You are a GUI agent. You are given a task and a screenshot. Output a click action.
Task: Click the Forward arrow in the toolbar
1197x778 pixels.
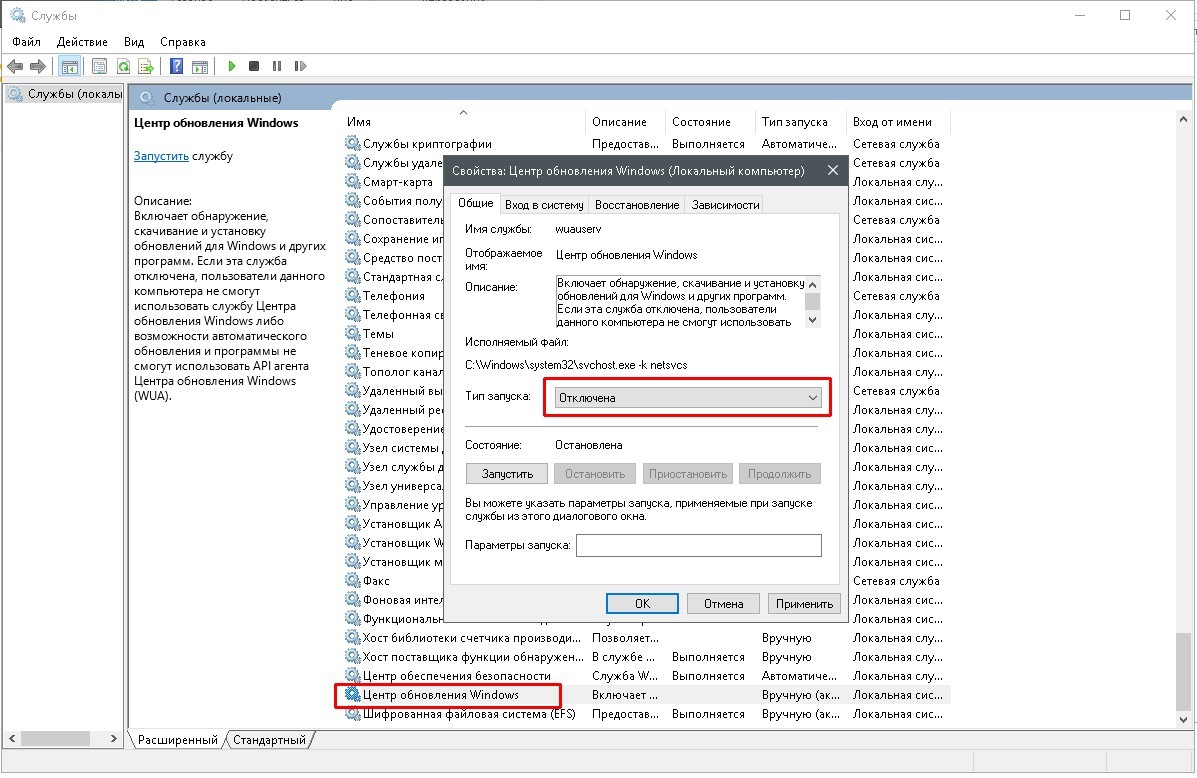(x=37, y=66)
